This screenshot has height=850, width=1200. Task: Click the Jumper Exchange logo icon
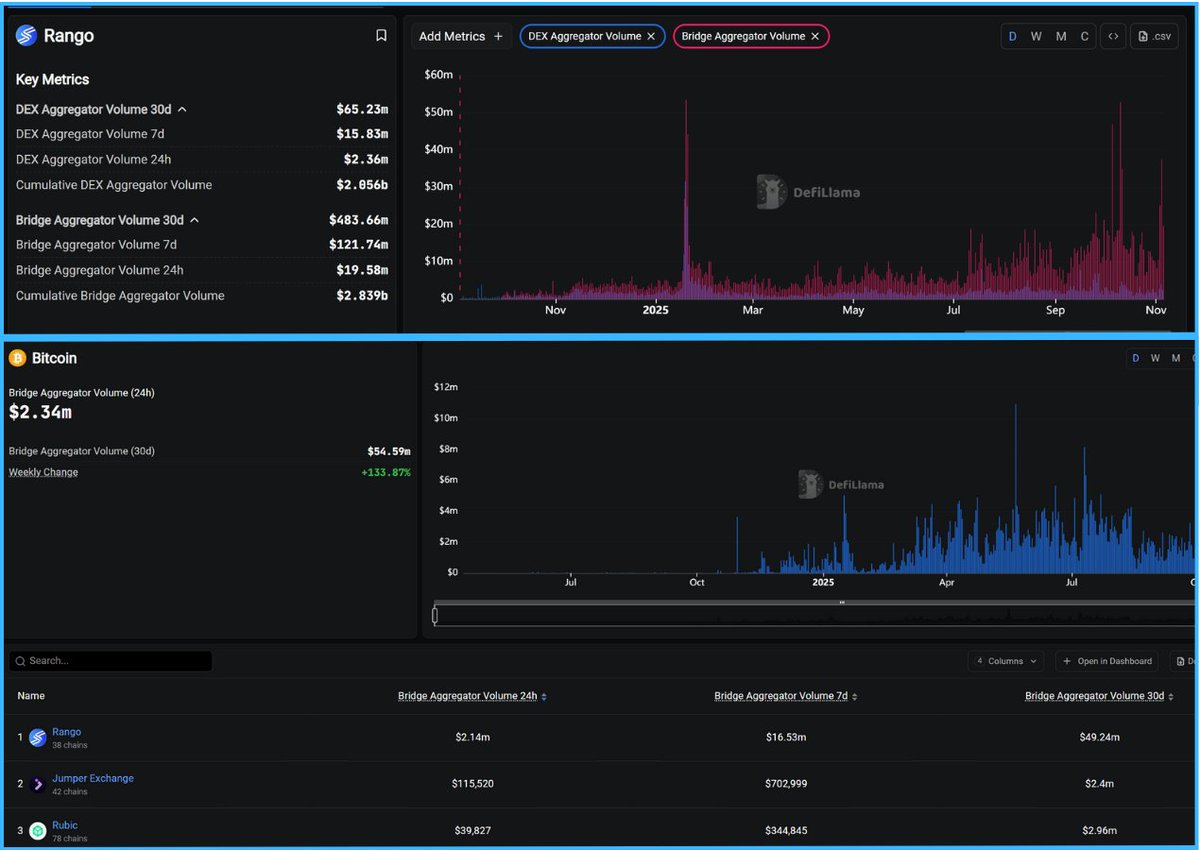pos(37,784)
